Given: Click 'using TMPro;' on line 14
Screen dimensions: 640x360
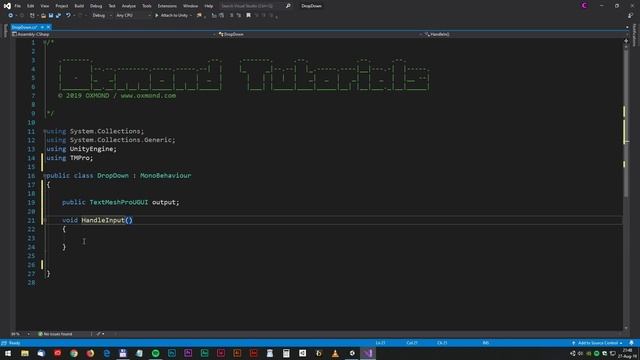Looking at the screenshot, I should tap(70, 158).
